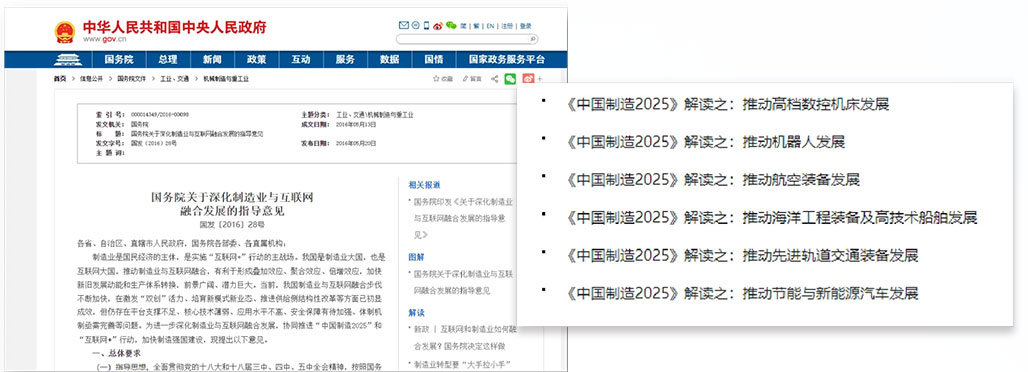Click 注册 register link
The width and height of the screenshot is (1028, 372).
pyautogui.click(x=507, y=26)
